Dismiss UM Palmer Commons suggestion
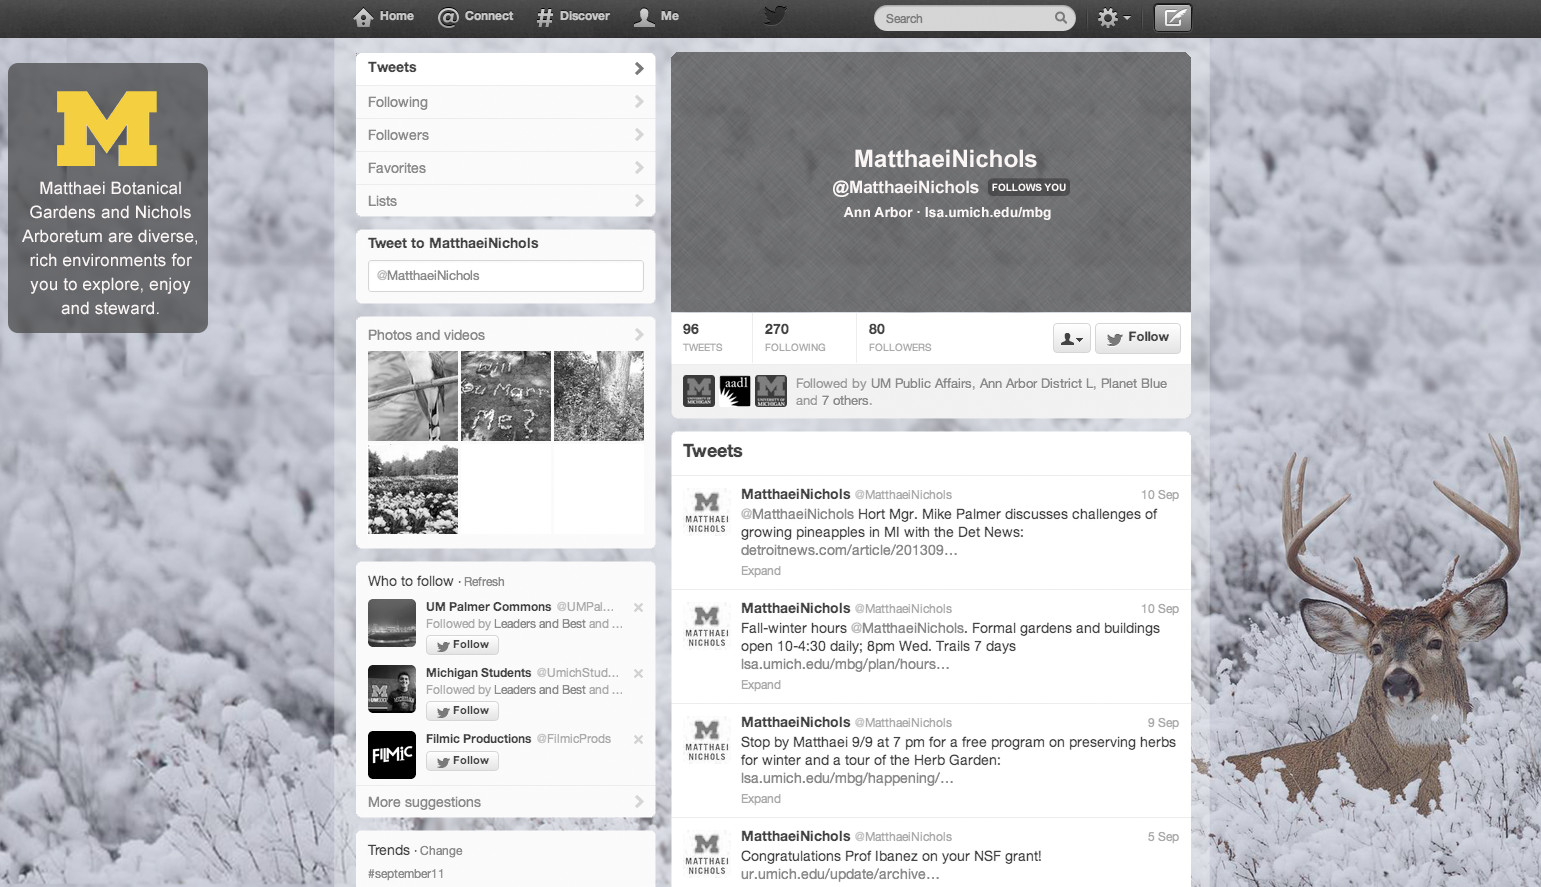Image resolution: width=1541 pixels, height=887 pixels. pyautogui.click(x=638, y=607)
